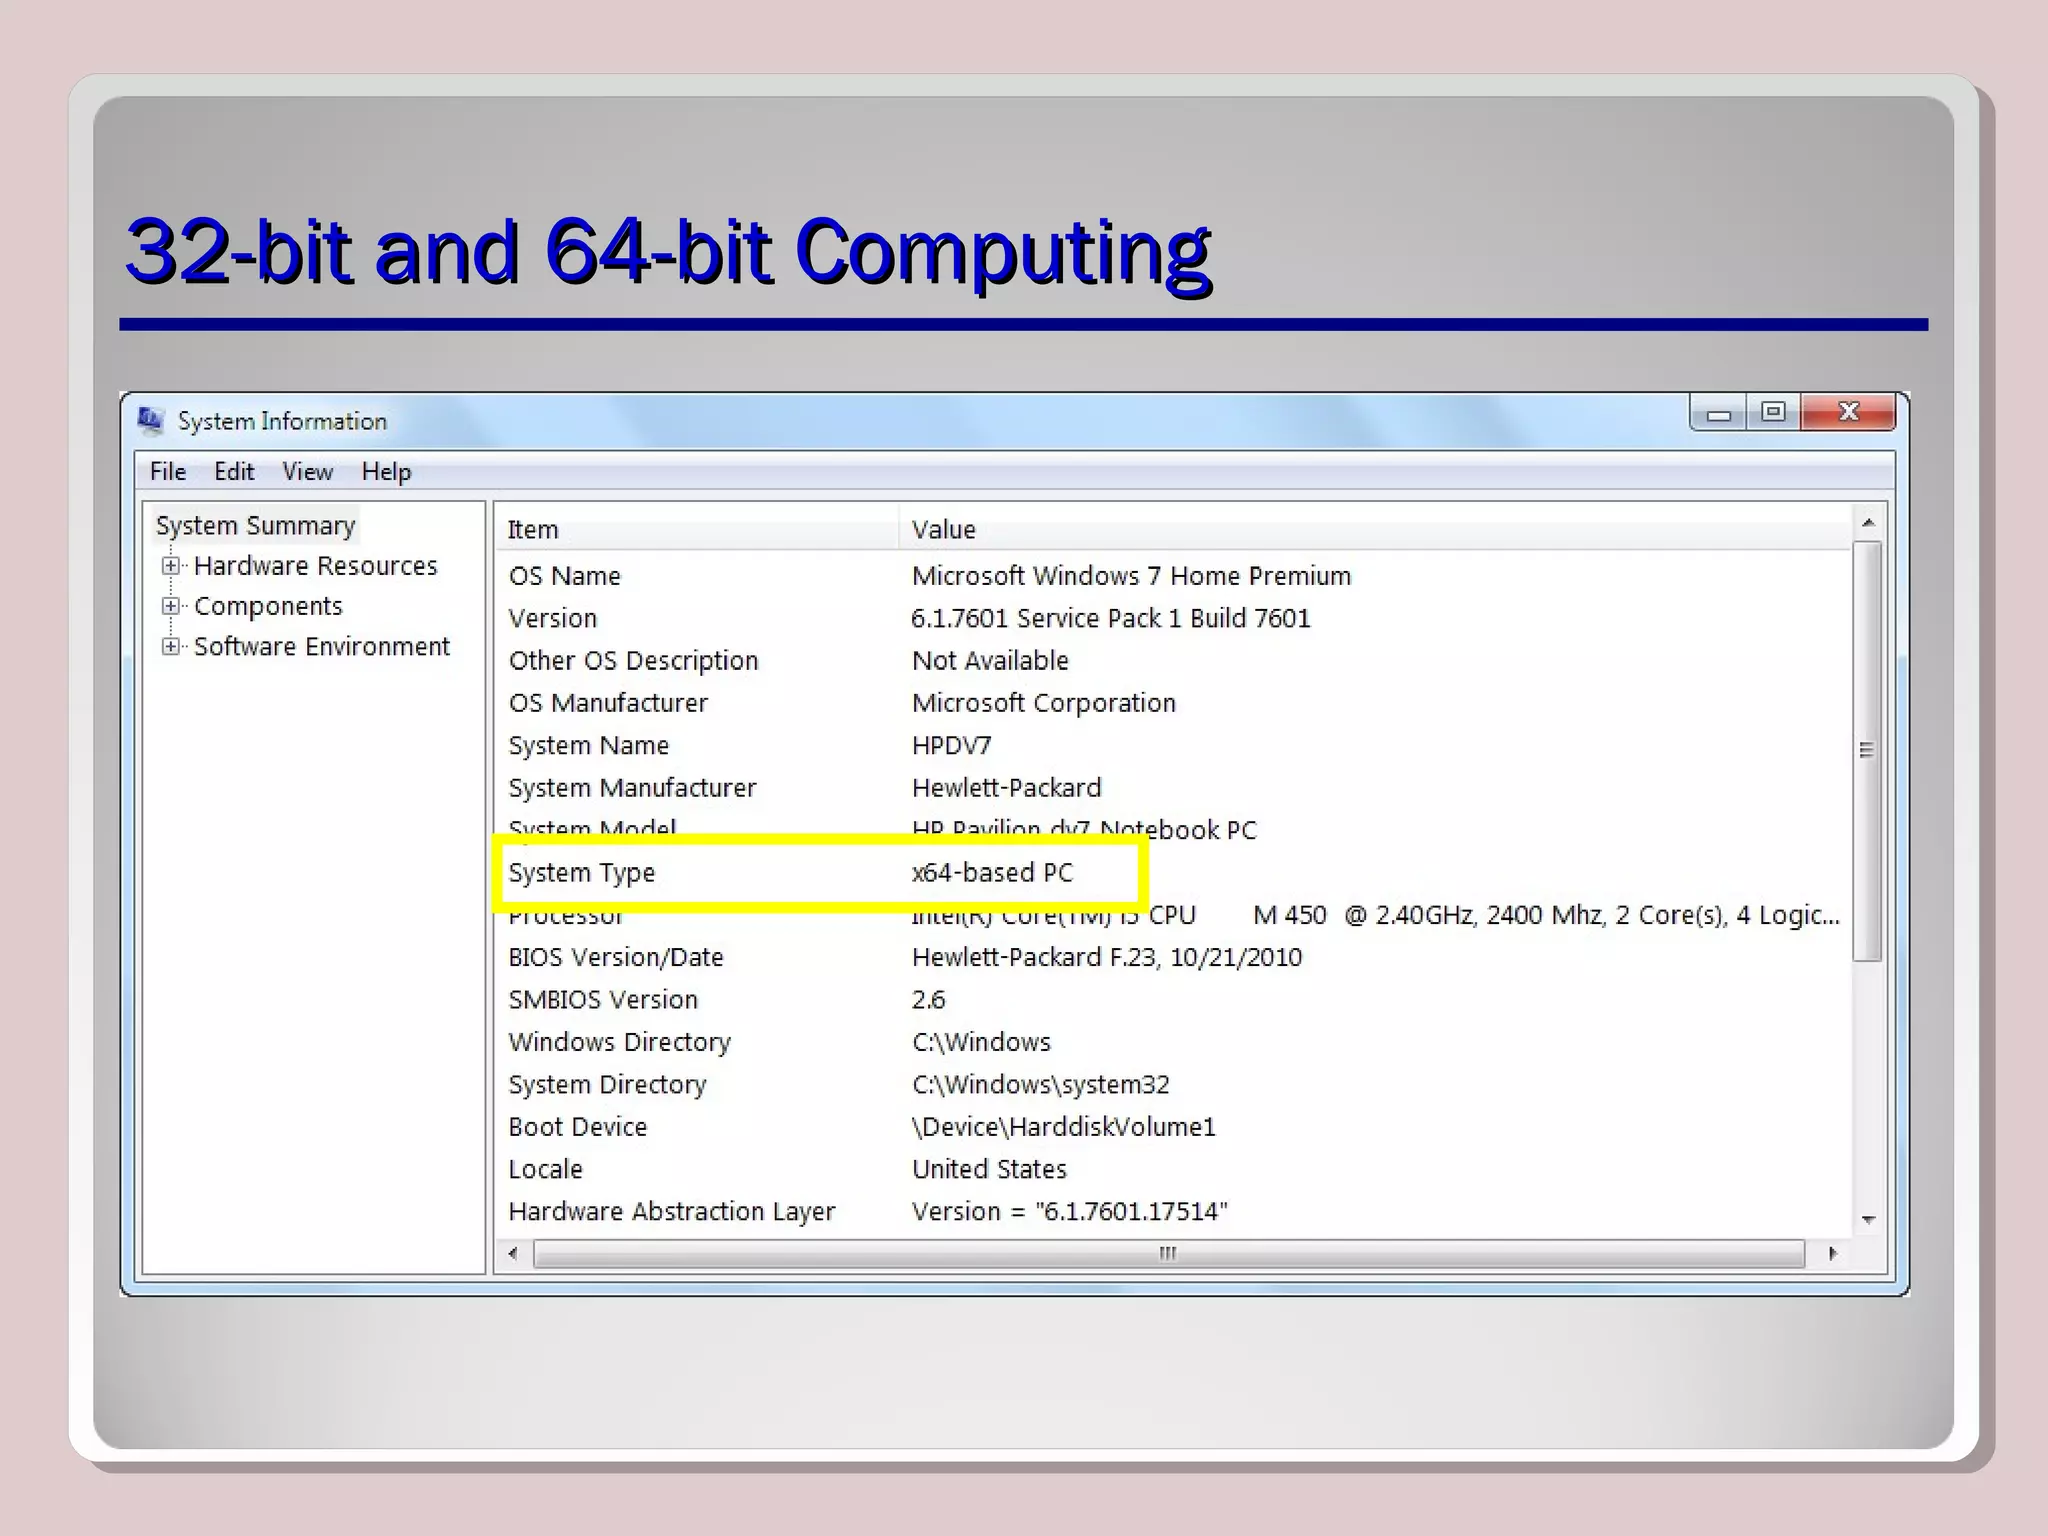Expand the Components node

171,606
